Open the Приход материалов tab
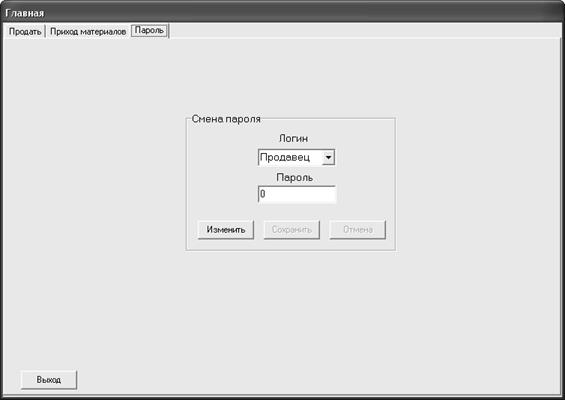Viewport: 565px width, 400px height. pyautogui.click(x=88, y=31)
